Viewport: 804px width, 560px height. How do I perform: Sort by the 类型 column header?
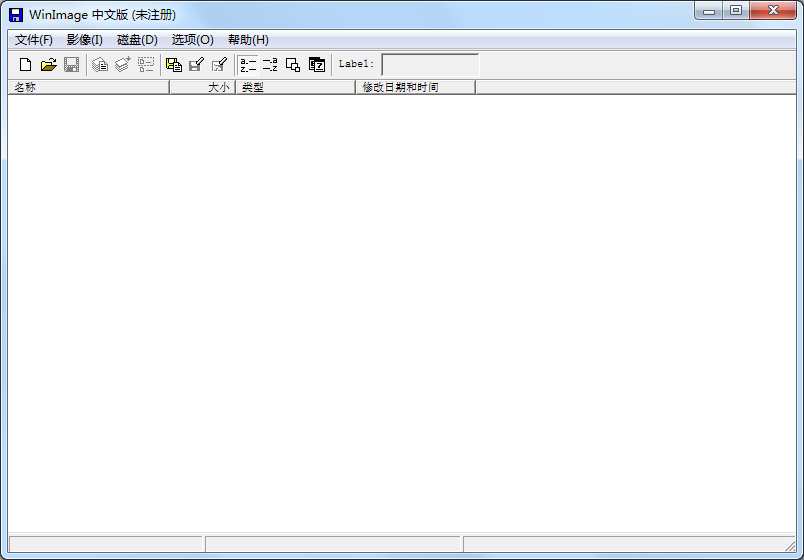click(x=296, y=87)
